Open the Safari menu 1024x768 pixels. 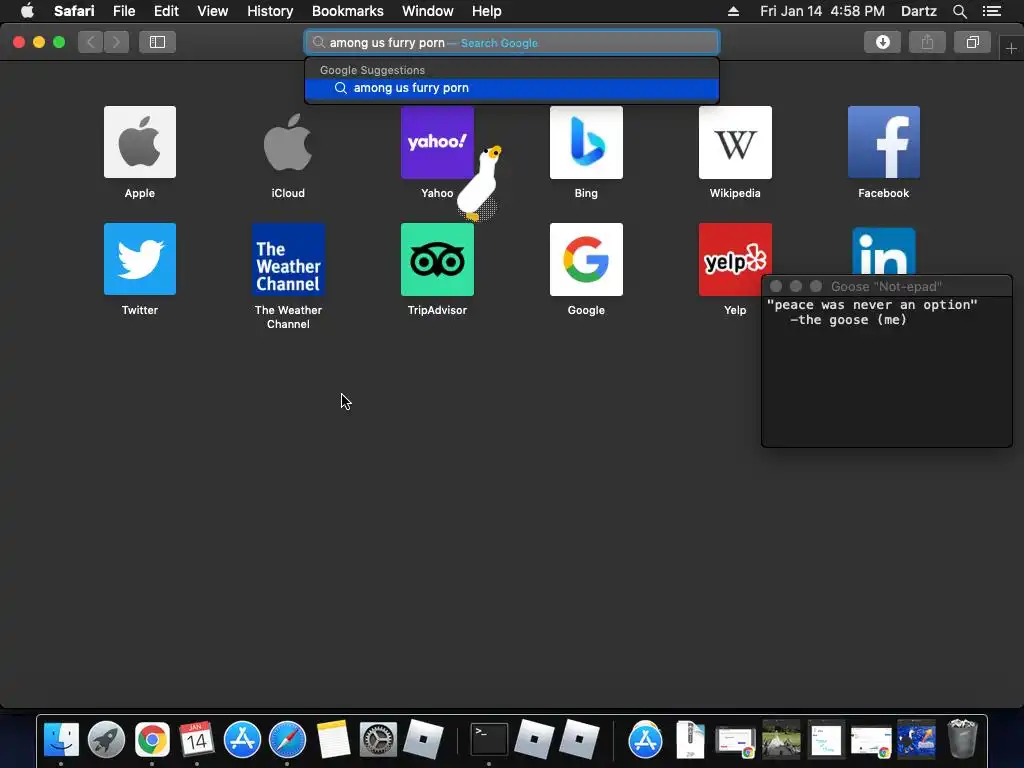point(74,11)
